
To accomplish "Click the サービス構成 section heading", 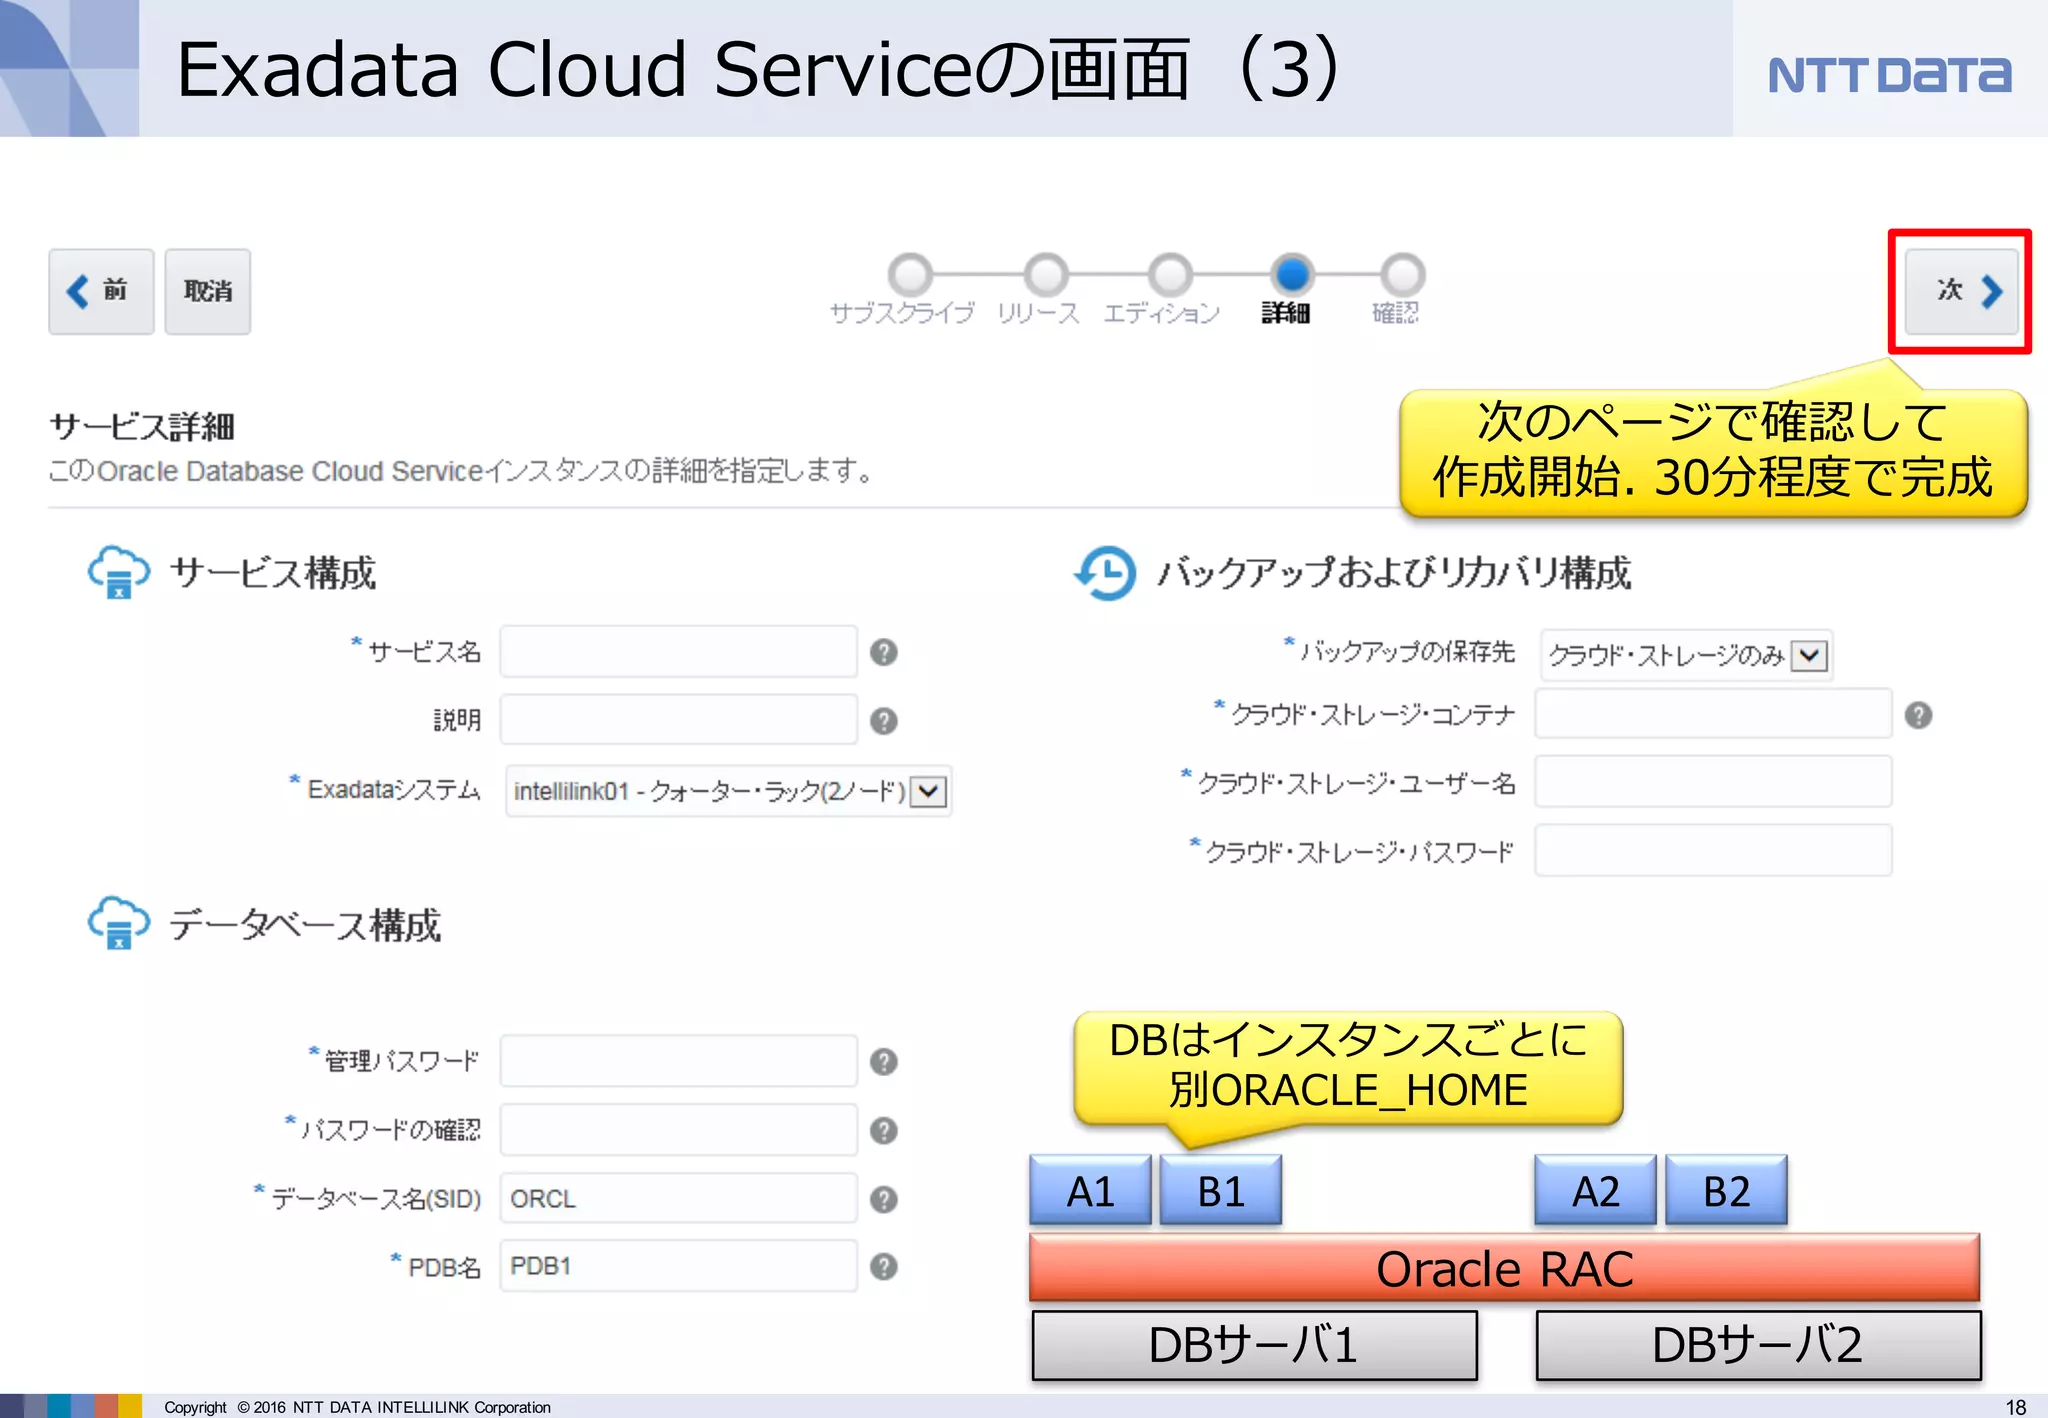I will (273, 573).
